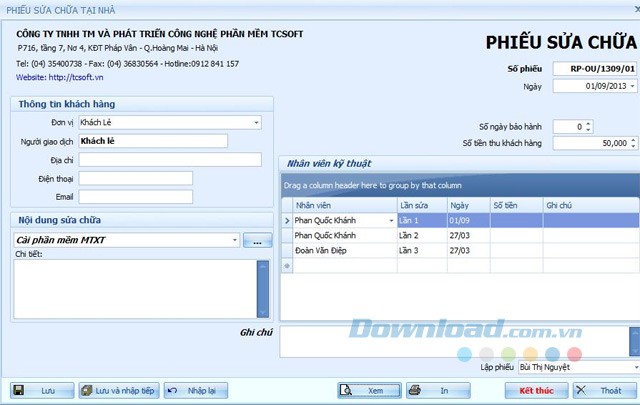Click the ellipsis browse button beside Cài phần mềm MTXT

[x=257, y=241]
